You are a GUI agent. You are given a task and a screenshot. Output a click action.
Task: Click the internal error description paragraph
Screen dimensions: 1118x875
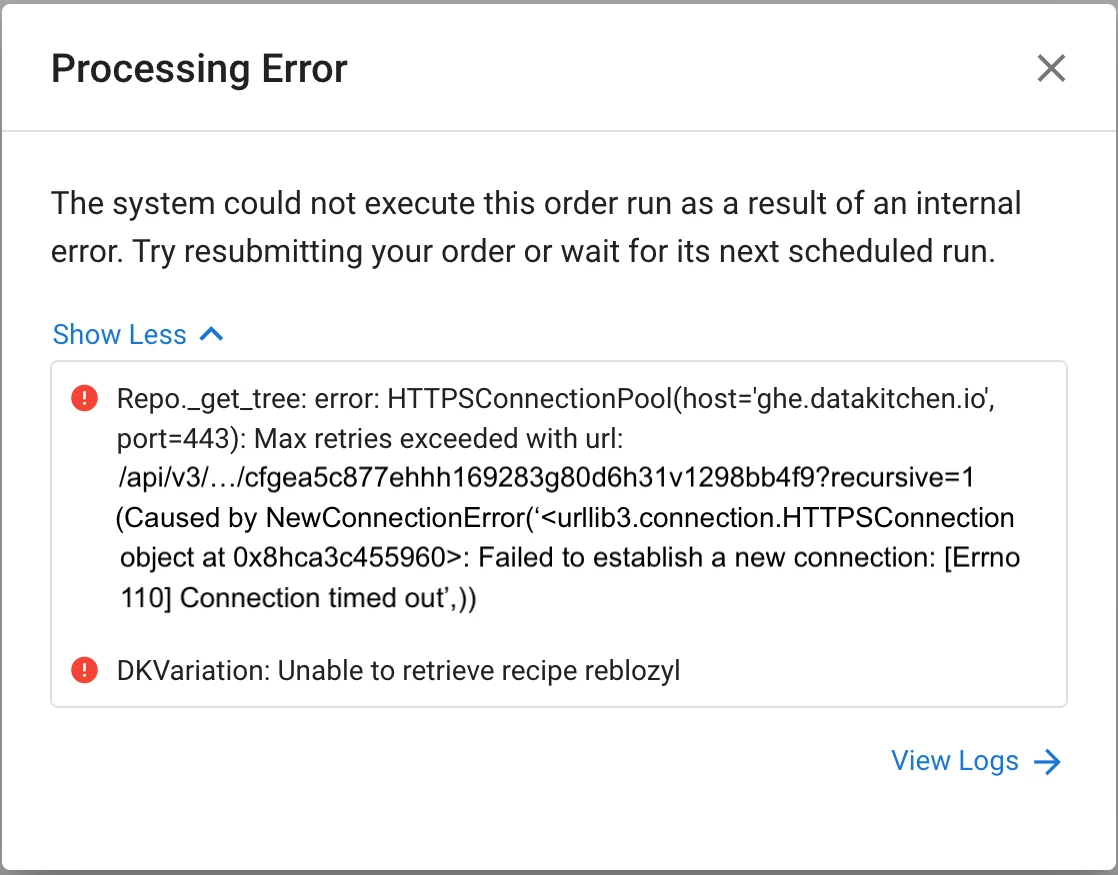click(536, 227)
